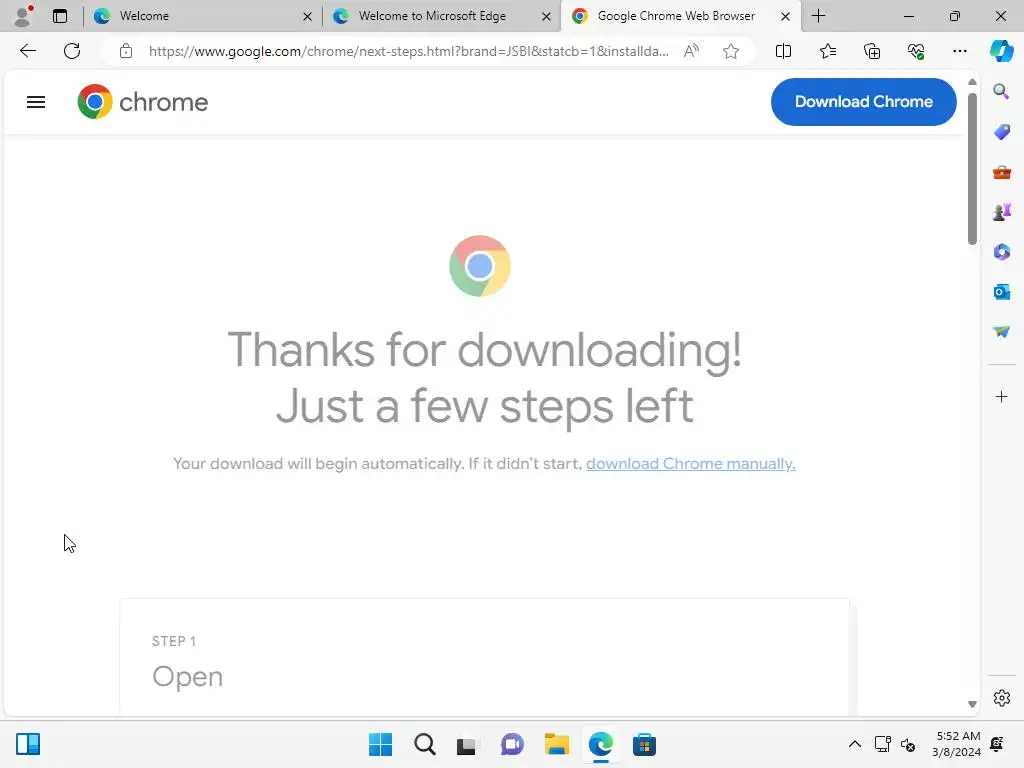
Task: Open Chat from the taskbar
Action: [512, 744]
